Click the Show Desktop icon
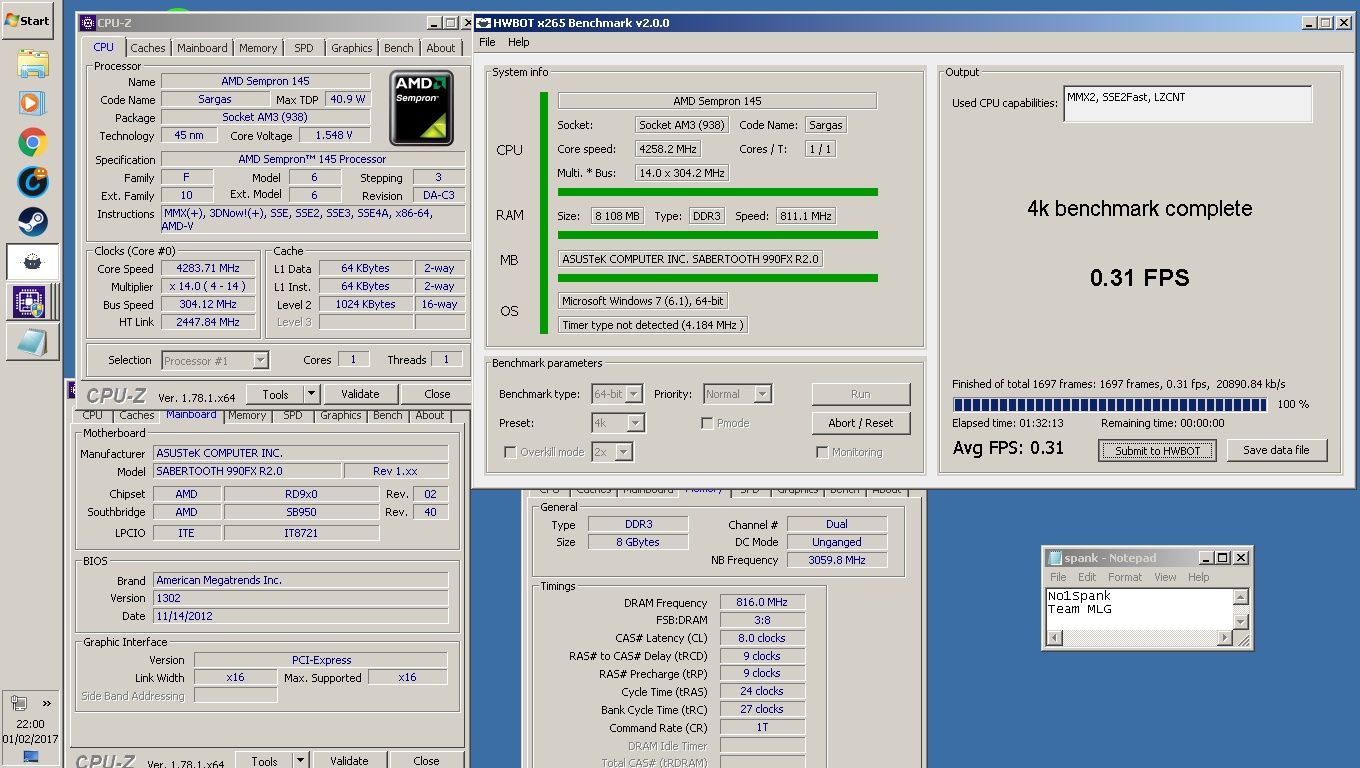The width and height of the screenshot is (1360, 768). (30, 757)
